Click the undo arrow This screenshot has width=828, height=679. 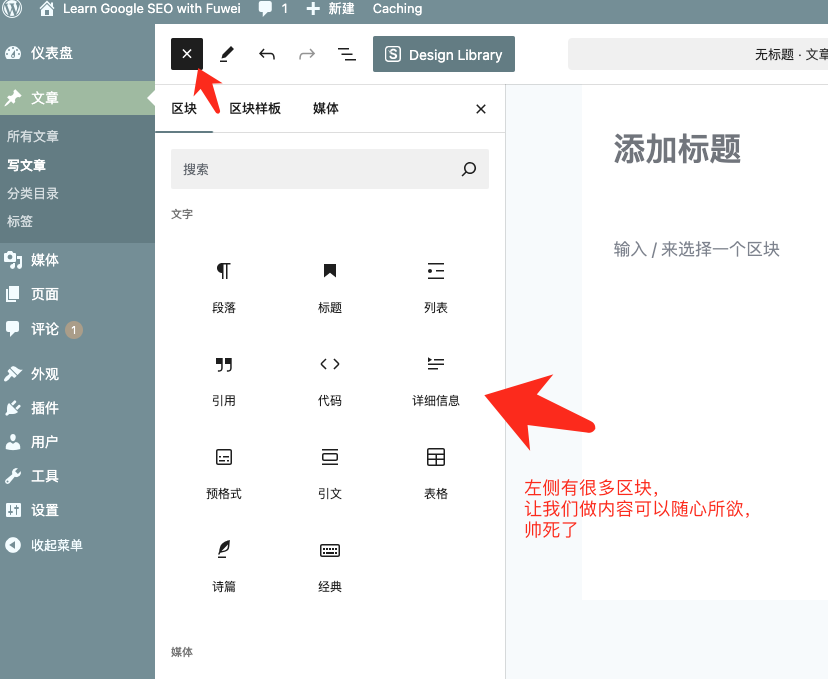pos(267,54)
